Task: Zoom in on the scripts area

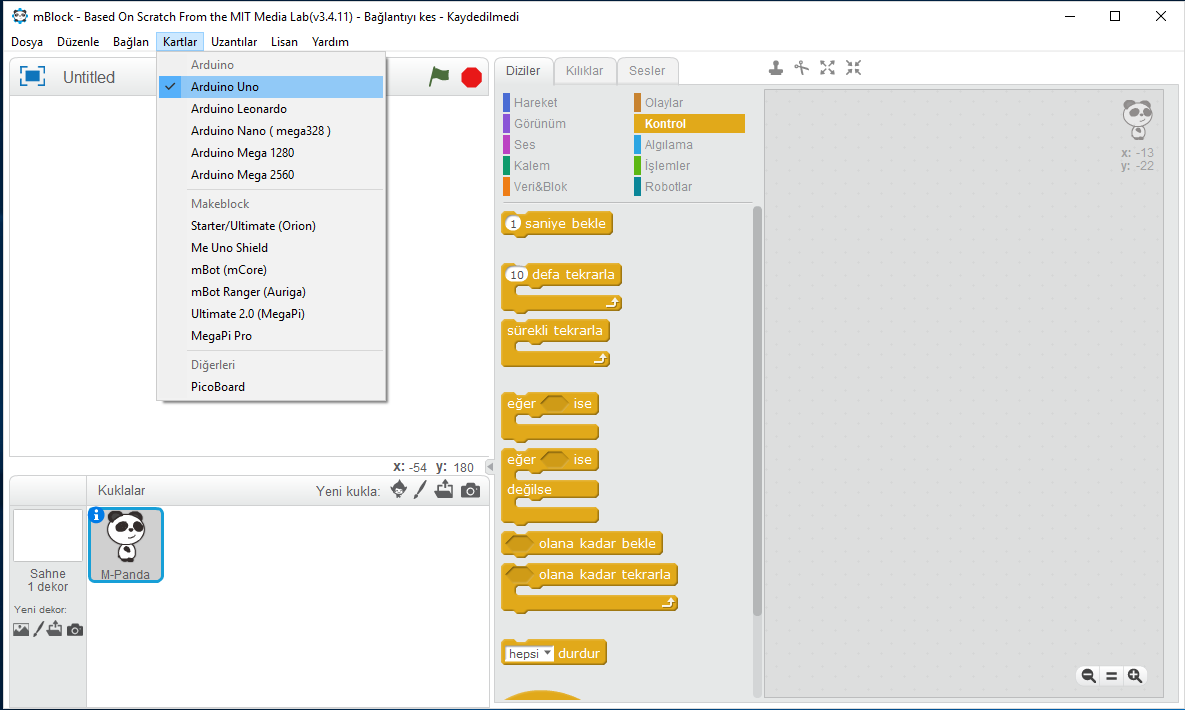Action: tap(1135, 676)
